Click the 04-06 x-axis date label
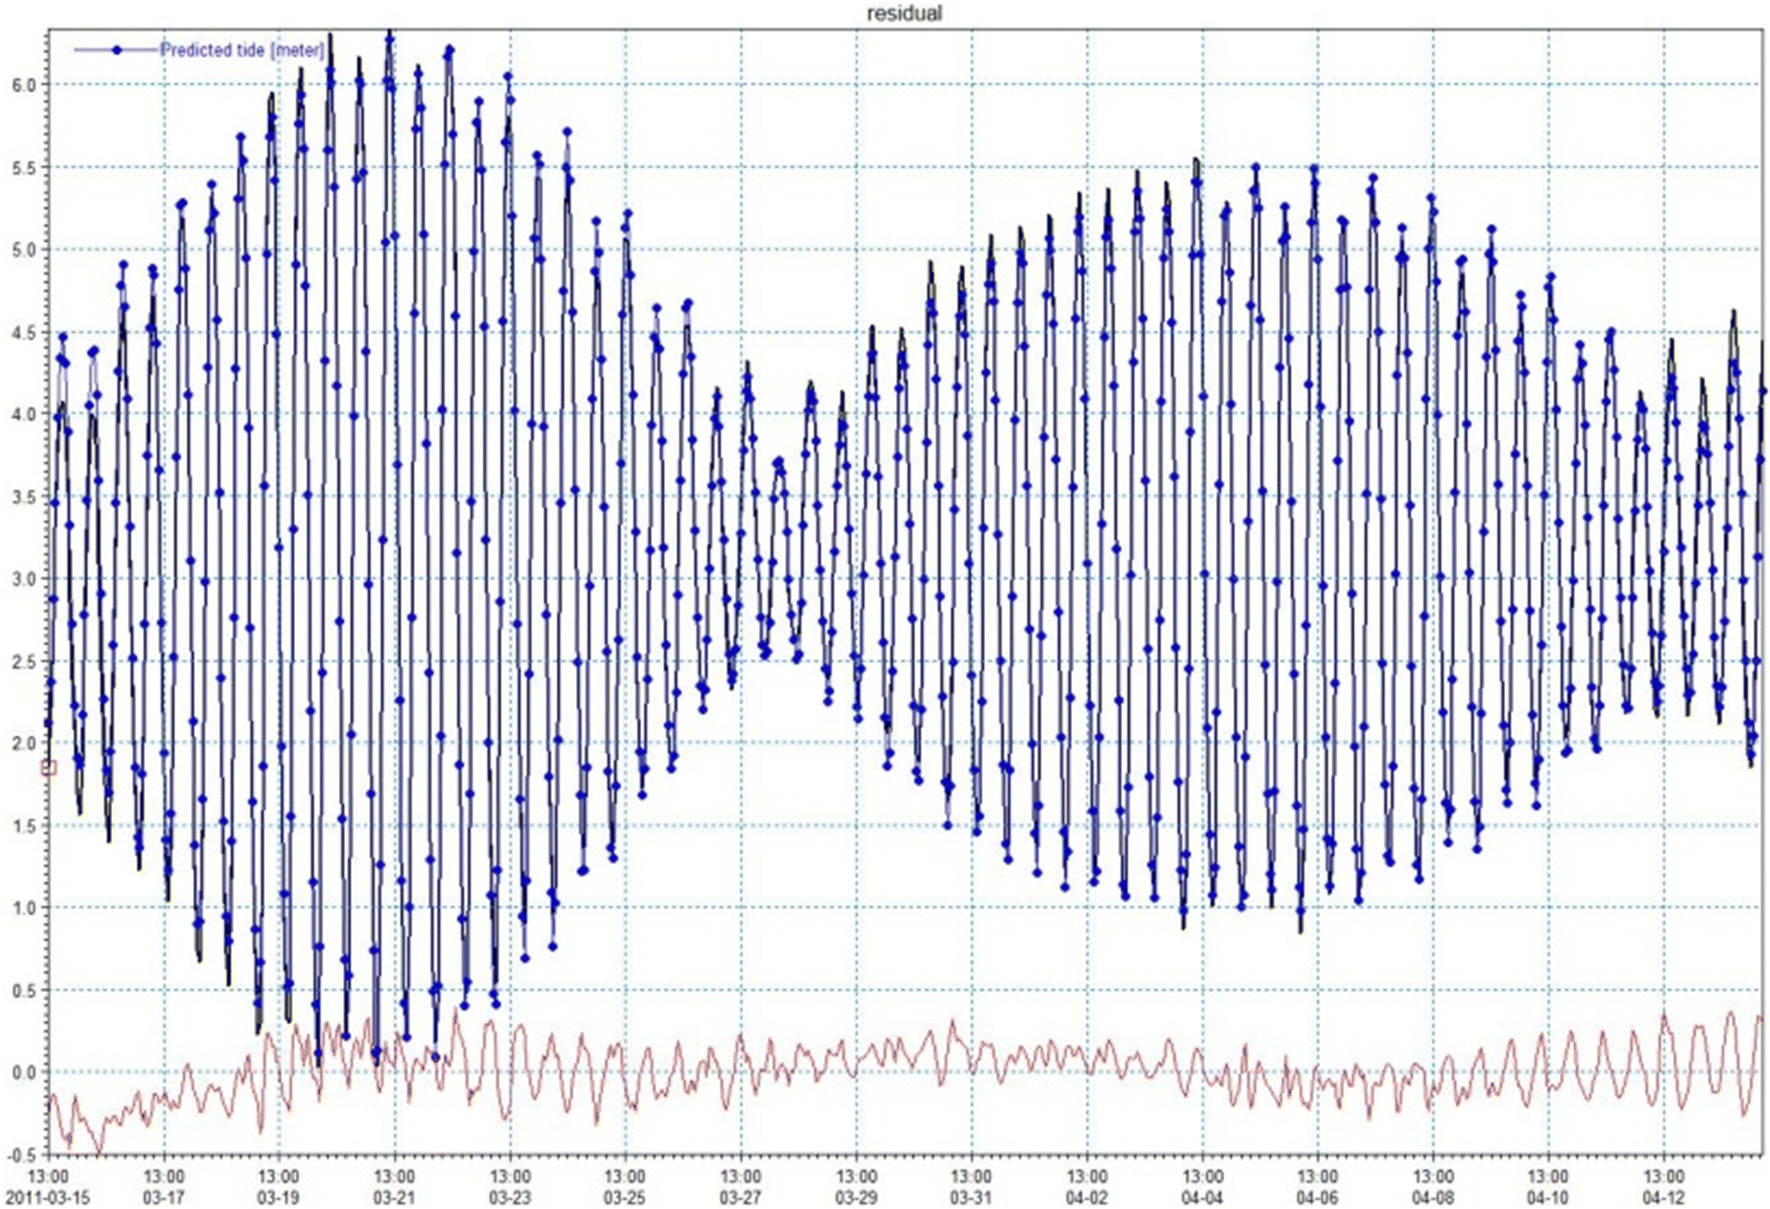This screenshot has width=1770, height=1209. pyautogui.click(x=1318, y=1197)
